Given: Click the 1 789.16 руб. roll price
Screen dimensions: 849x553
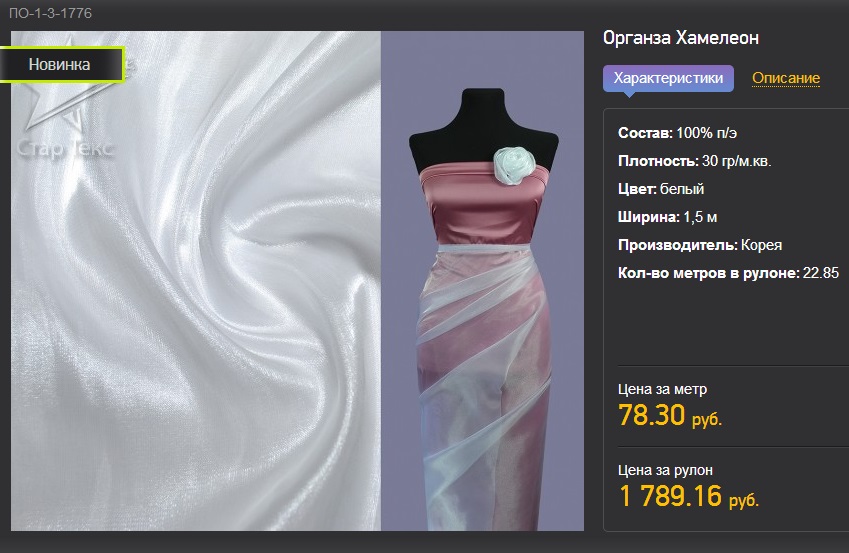Looking at the screenshot, I should coord(689,496).
